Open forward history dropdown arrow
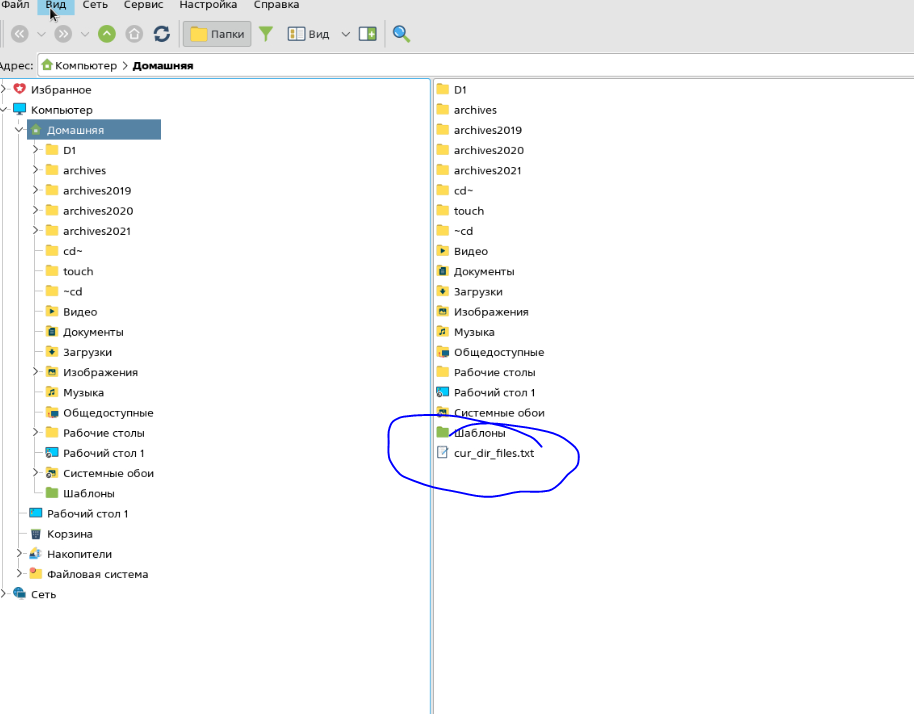The height and width of the screenshot is (714, 914). (x=85, y=34)
